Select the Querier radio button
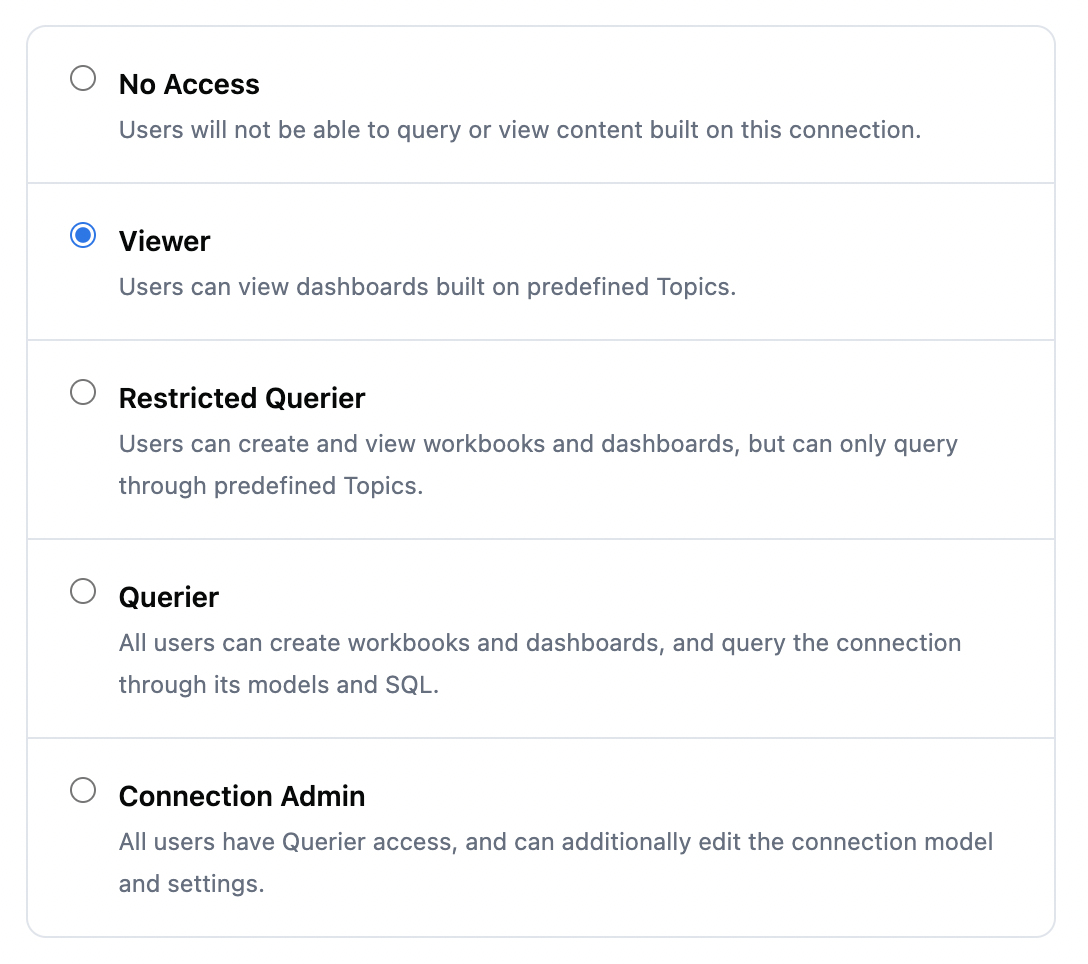Screen dimensions: 1088x964 point(83,591)
